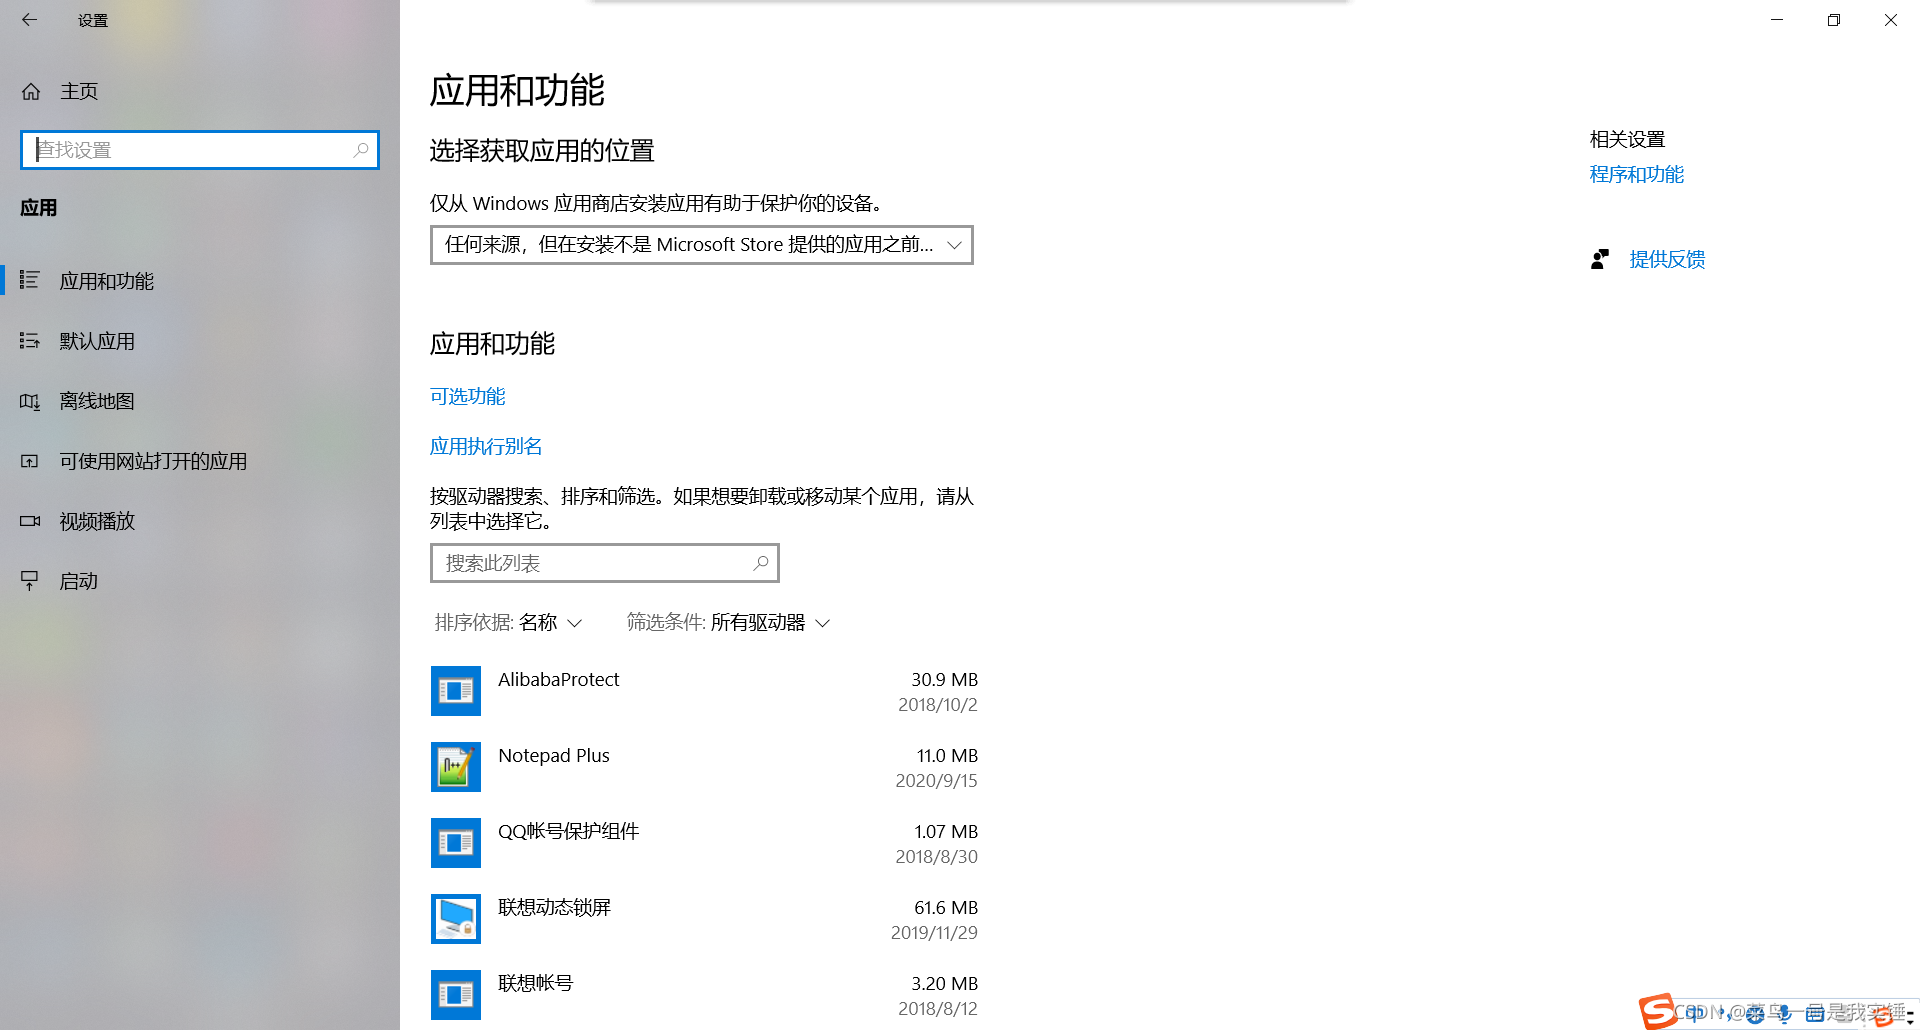Image resolution: width=1920 pixels, height=1030 pixels.
Task: Open the 应用执行别名 link
Action: click(485, 446)
